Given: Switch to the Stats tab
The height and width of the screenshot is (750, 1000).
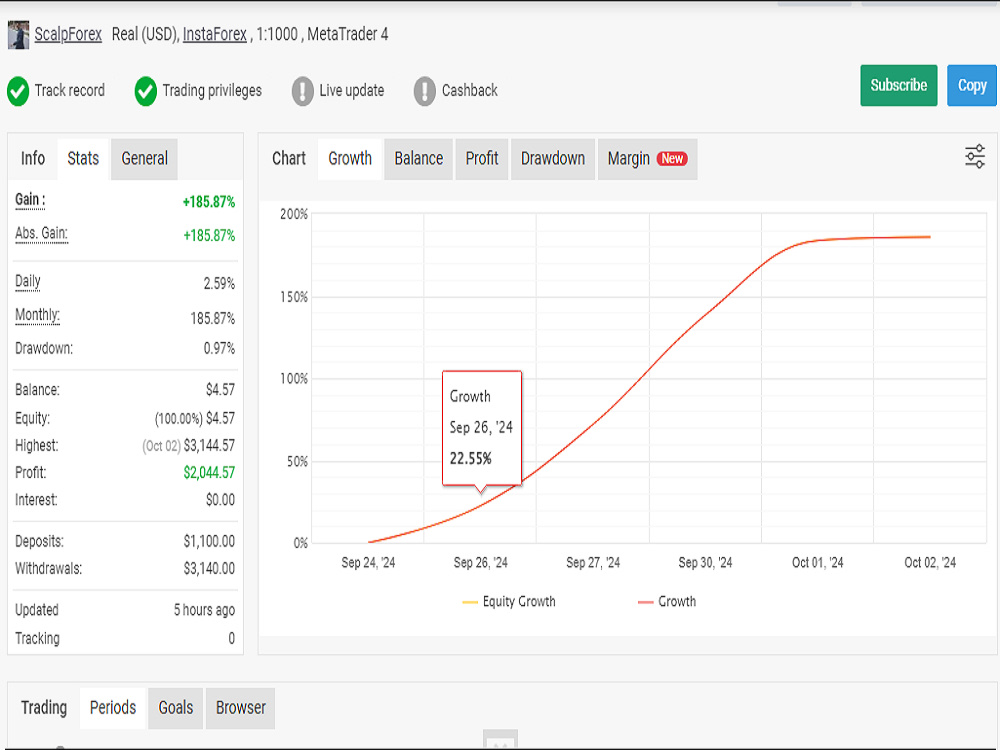Looking at the screenshot, I should [x=84, y=159].
